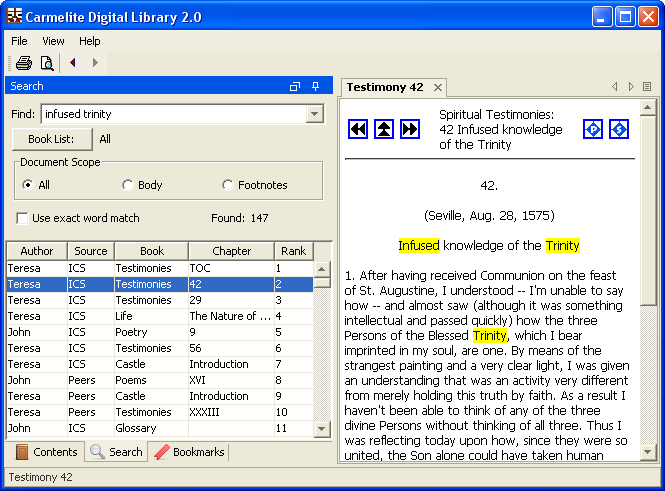Expand the Find search history dropdown
Viewport: 665px width, 491px height.
315,114
